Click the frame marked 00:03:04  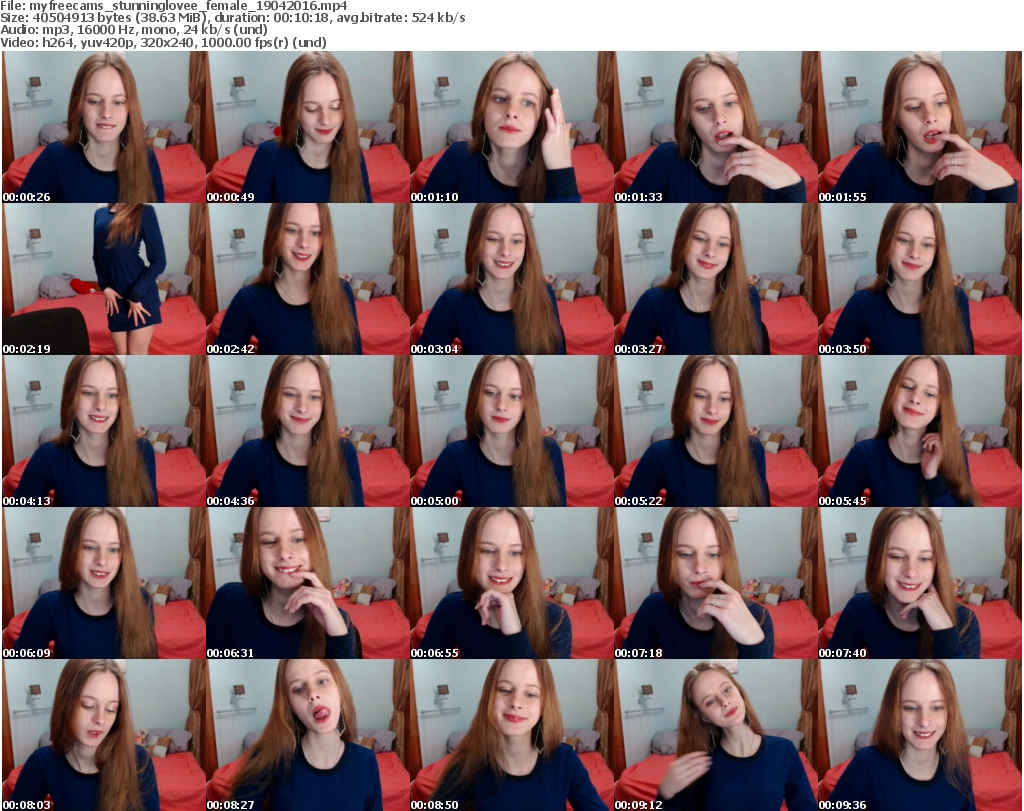tap(512, 279)
